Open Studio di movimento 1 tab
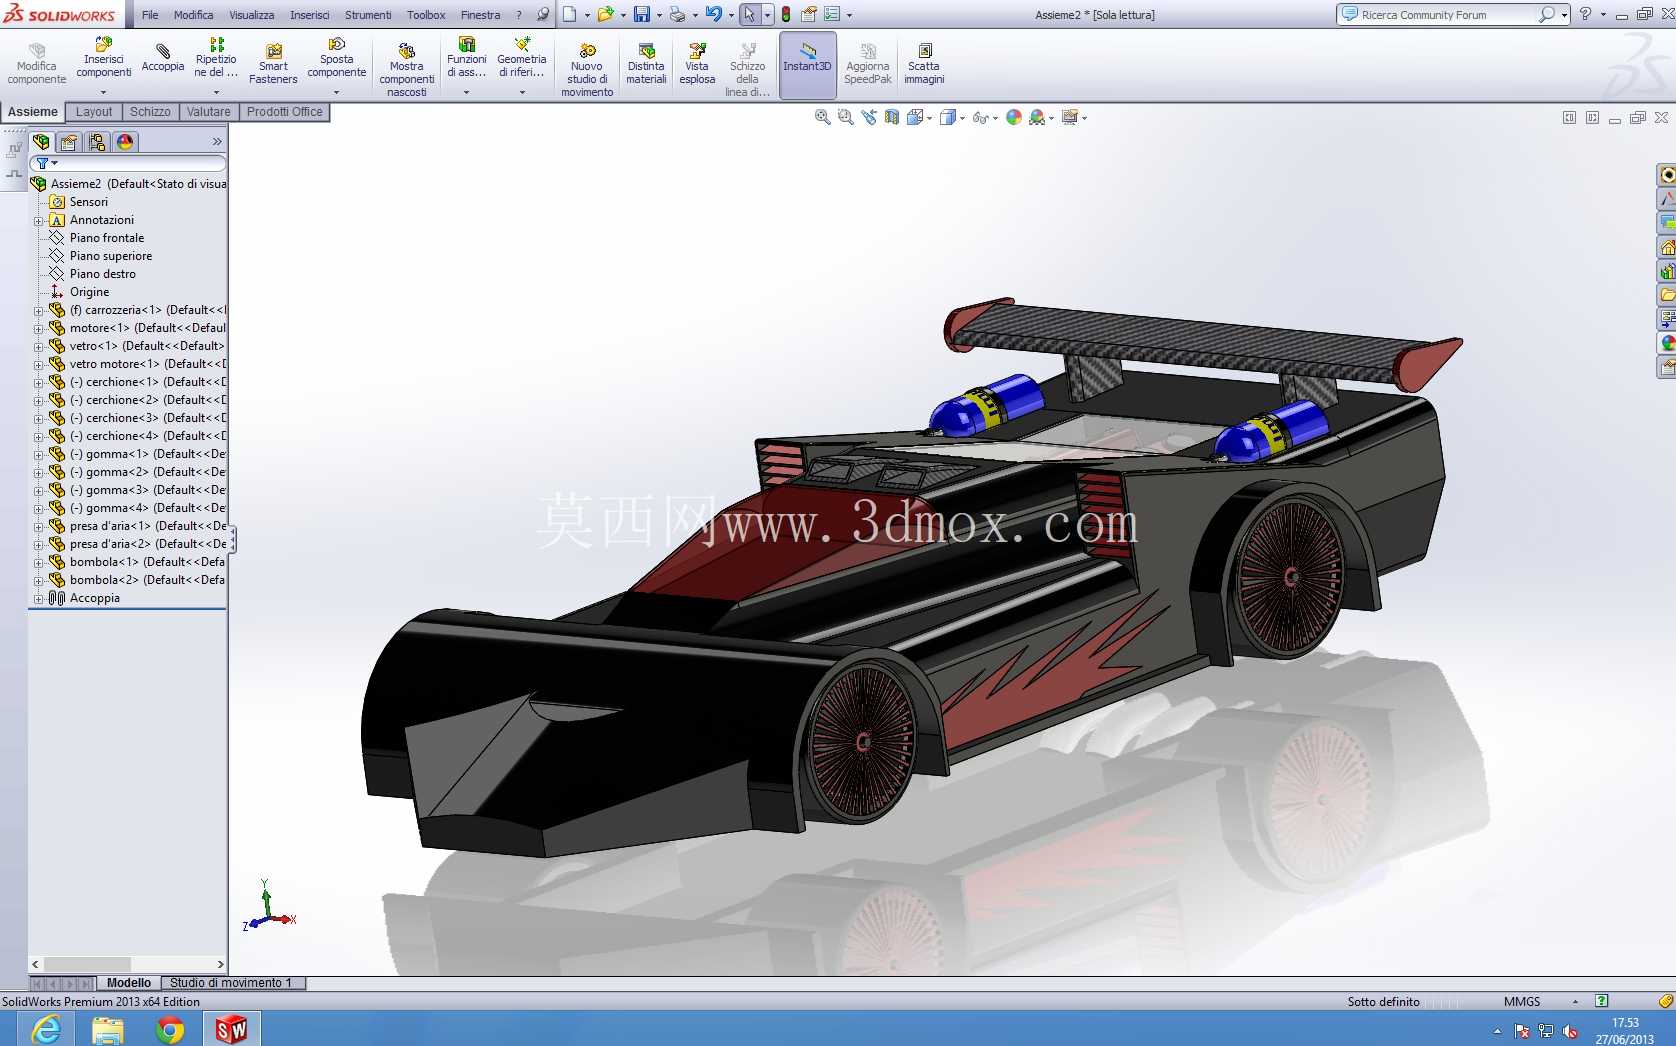 (x=231, y=983)
